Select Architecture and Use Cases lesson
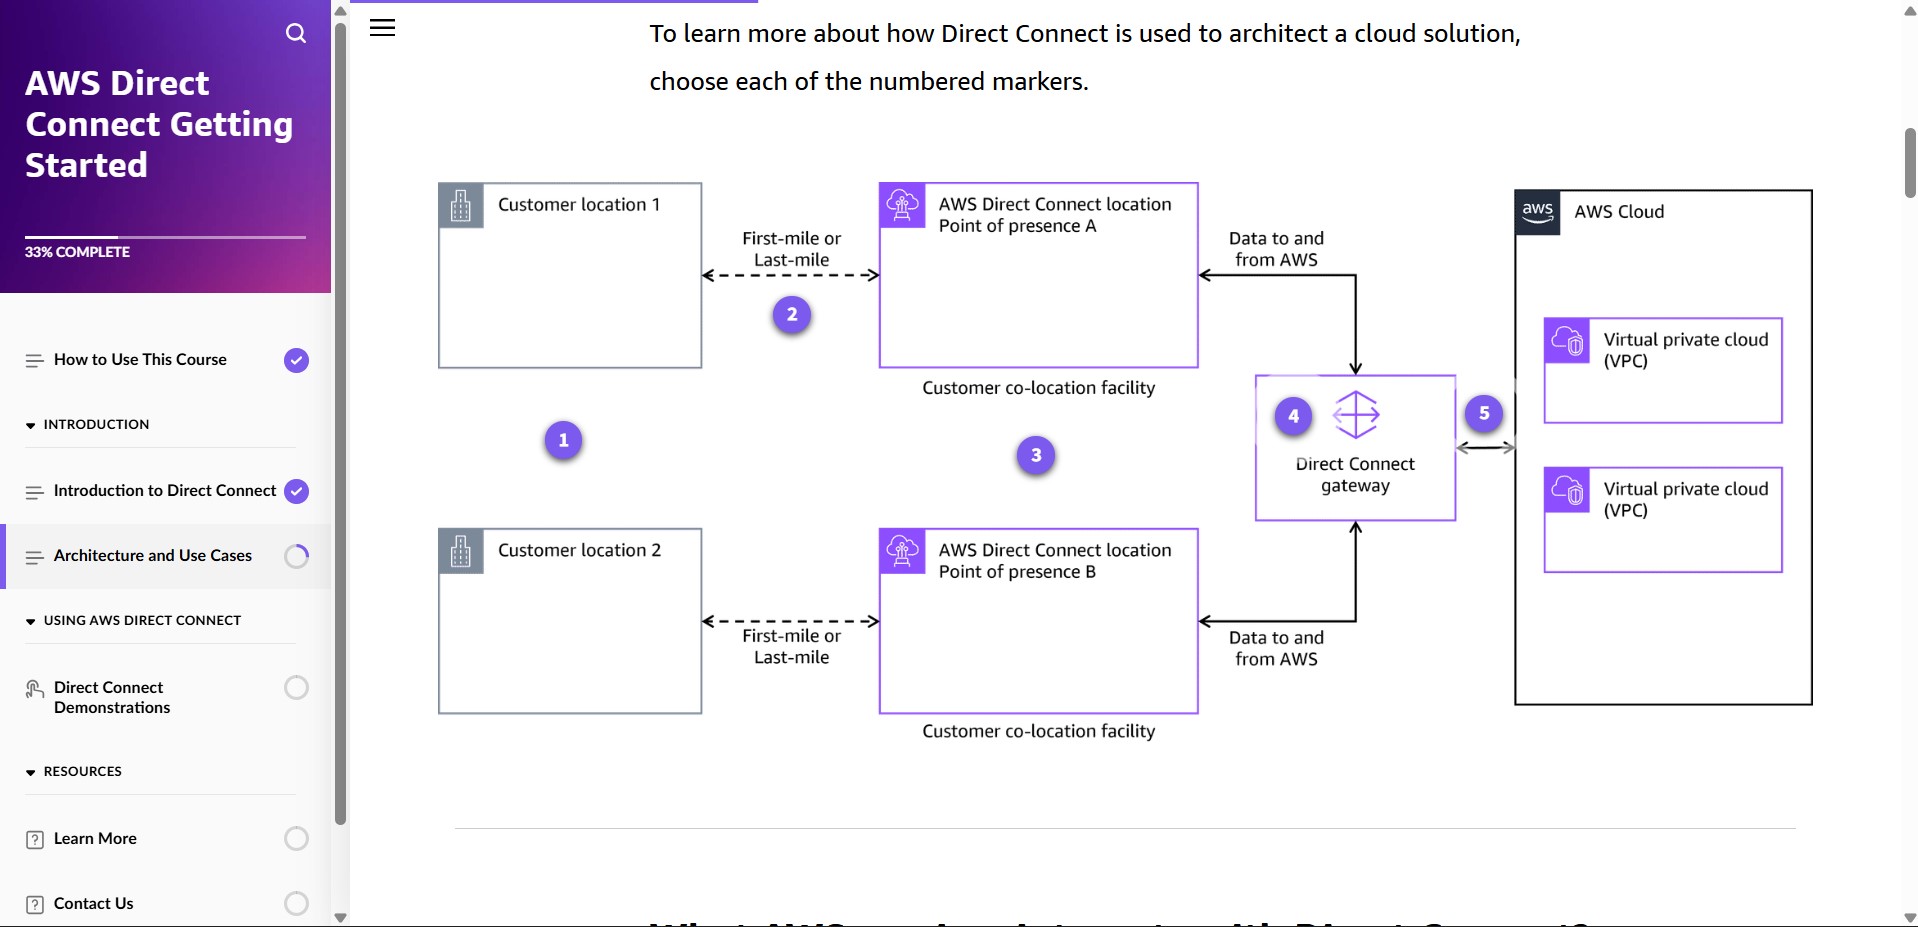This screenshot has width=1918, height=927. tap(152, 555)
